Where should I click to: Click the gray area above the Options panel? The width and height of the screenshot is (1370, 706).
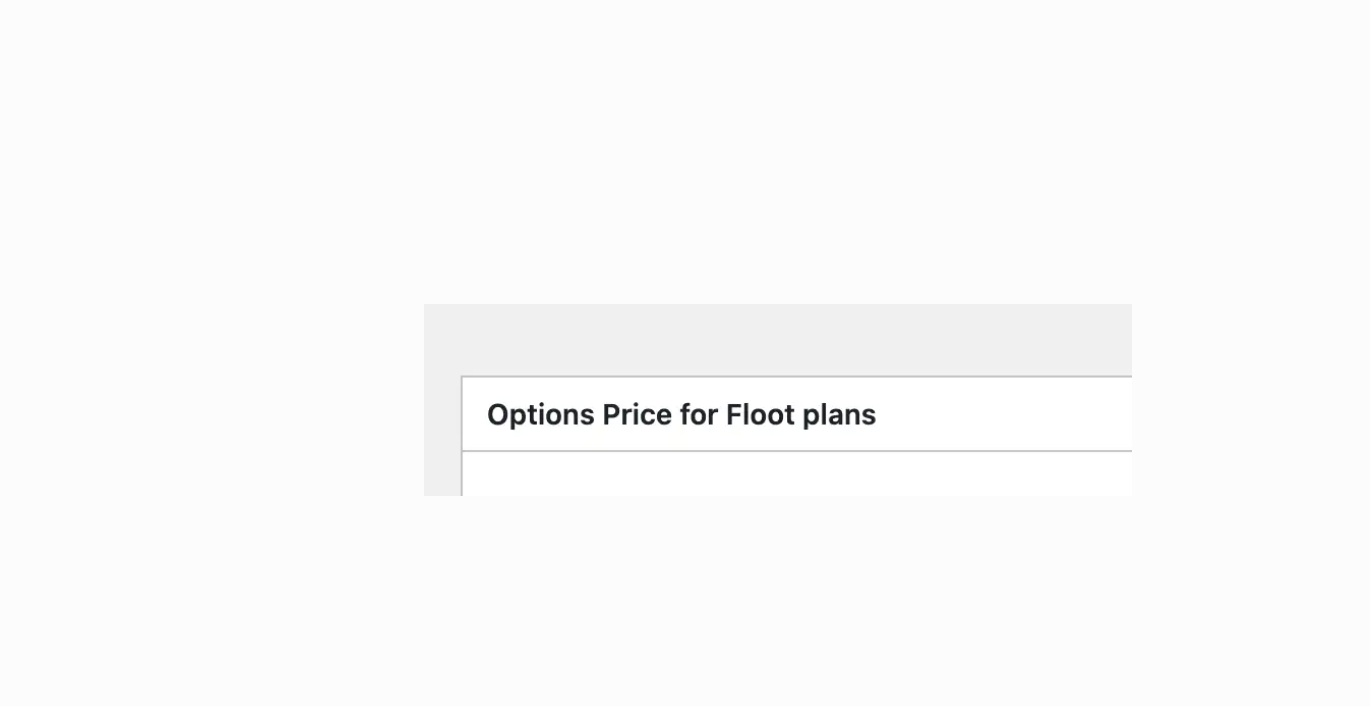coord(777,339)
